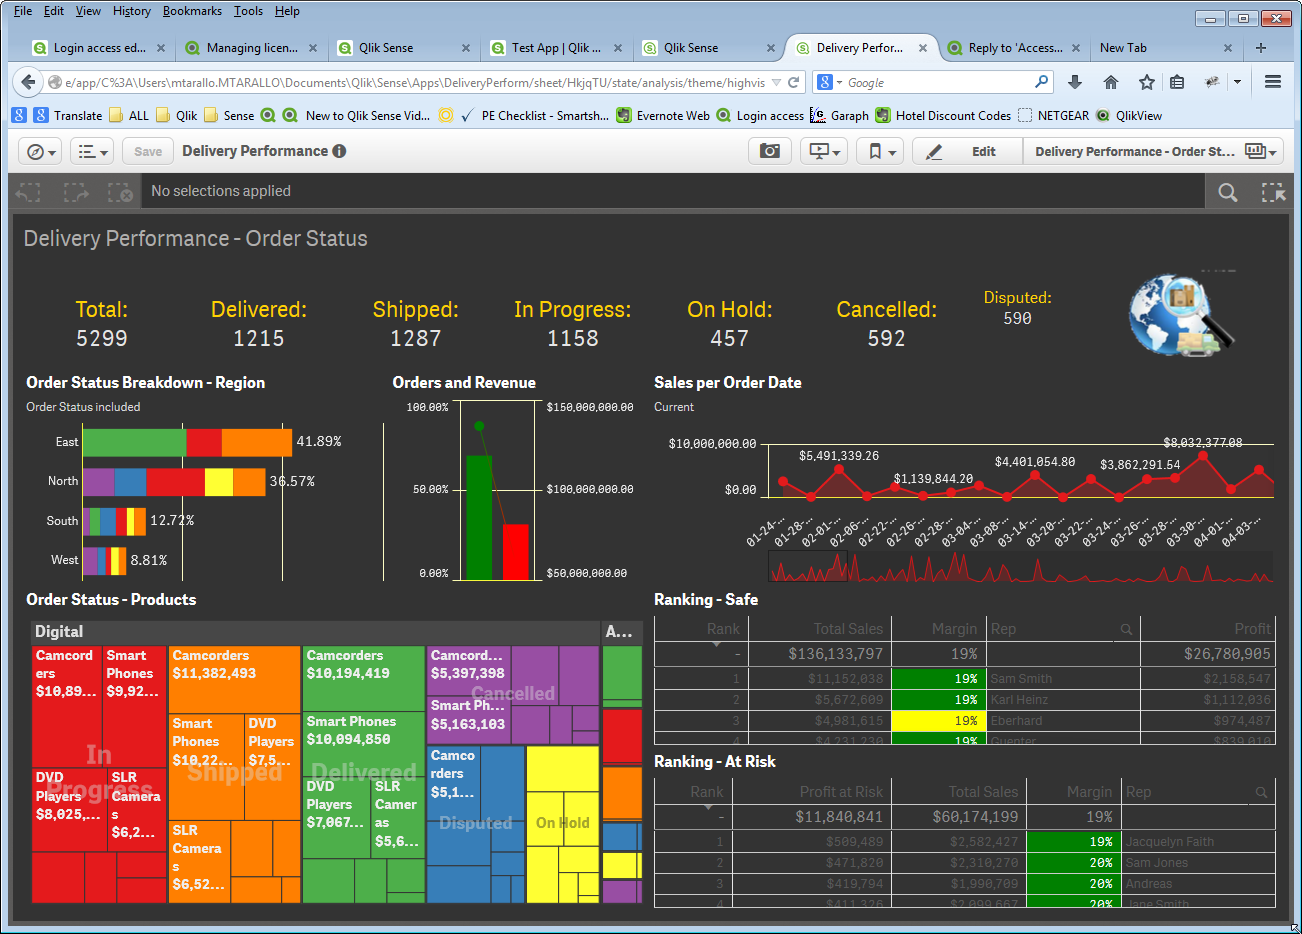Image resolution: width=1302 pixels, height=934 pixels.
Task: Switch to the Managing licen... tab
Action: [x=250, y=47]
